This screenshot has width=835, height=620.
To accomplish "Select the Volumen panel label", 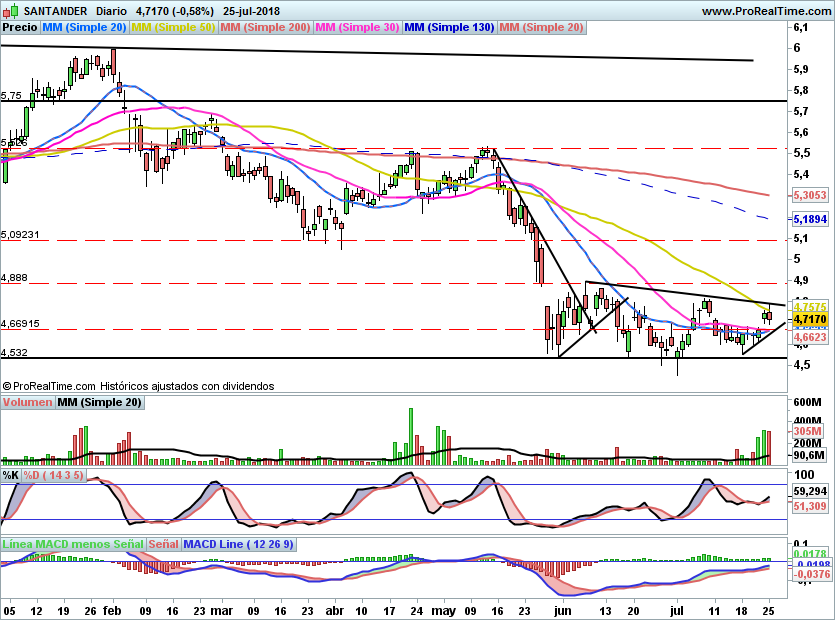I will click(27, 402).
